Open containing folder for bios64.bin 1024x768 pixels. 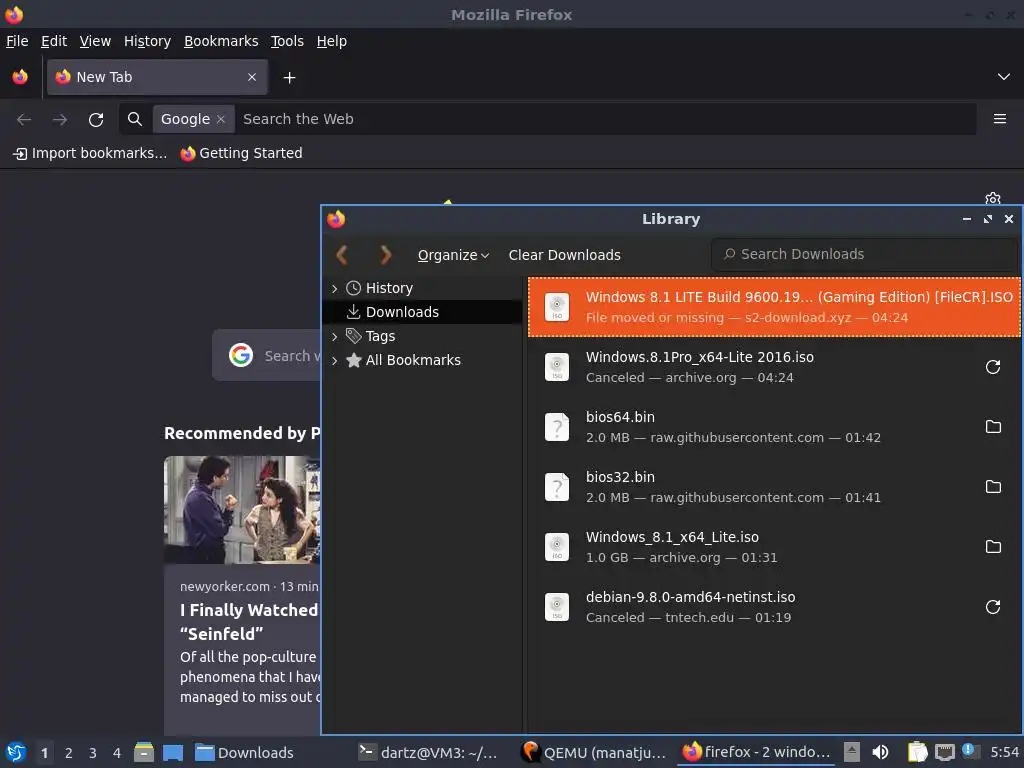click(x=993, y=426)
